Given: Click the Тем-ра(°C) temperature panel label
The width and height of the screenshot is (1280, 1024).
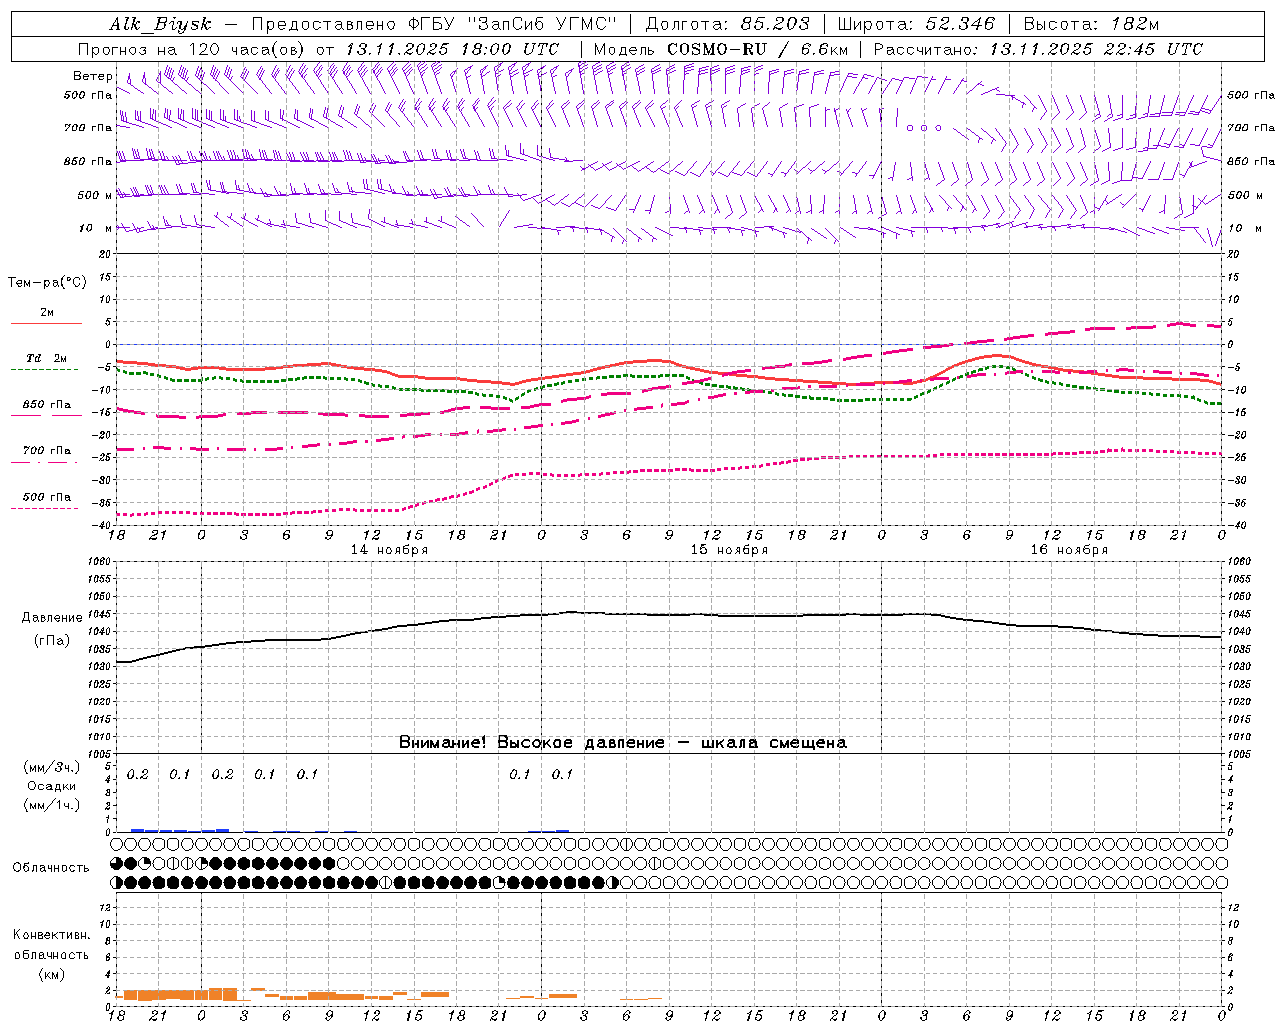Looking at the screenshot, I should pyautogui.click(x=47, y=282).
